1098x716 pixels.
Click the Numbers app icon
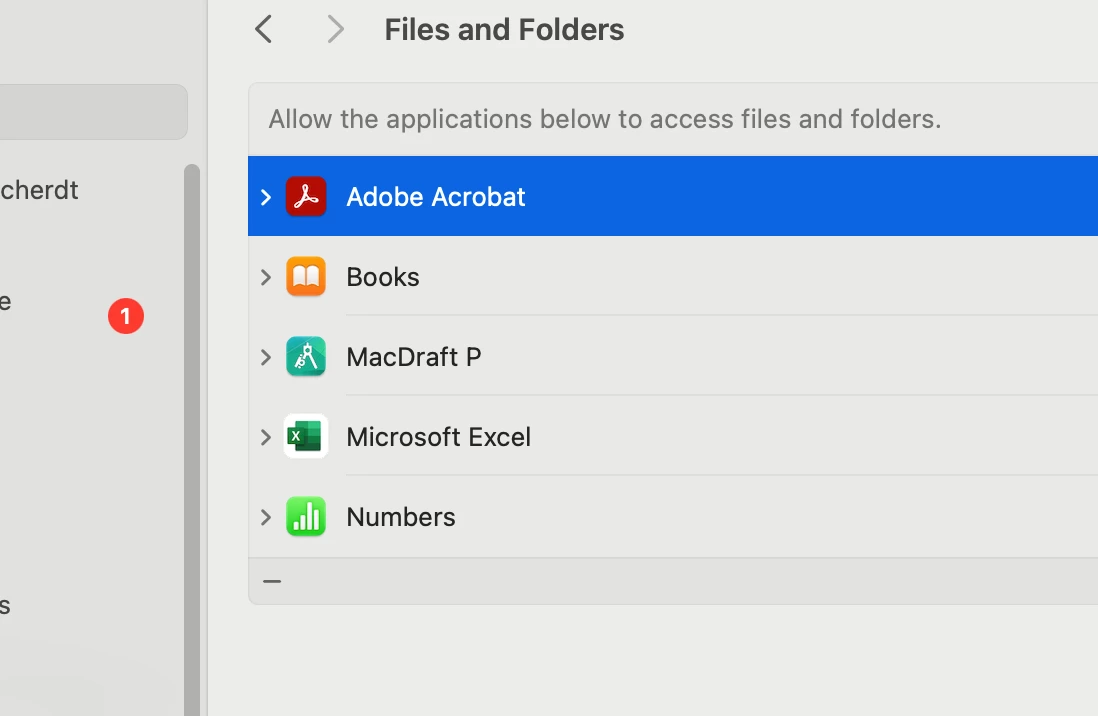coord(306,517)
